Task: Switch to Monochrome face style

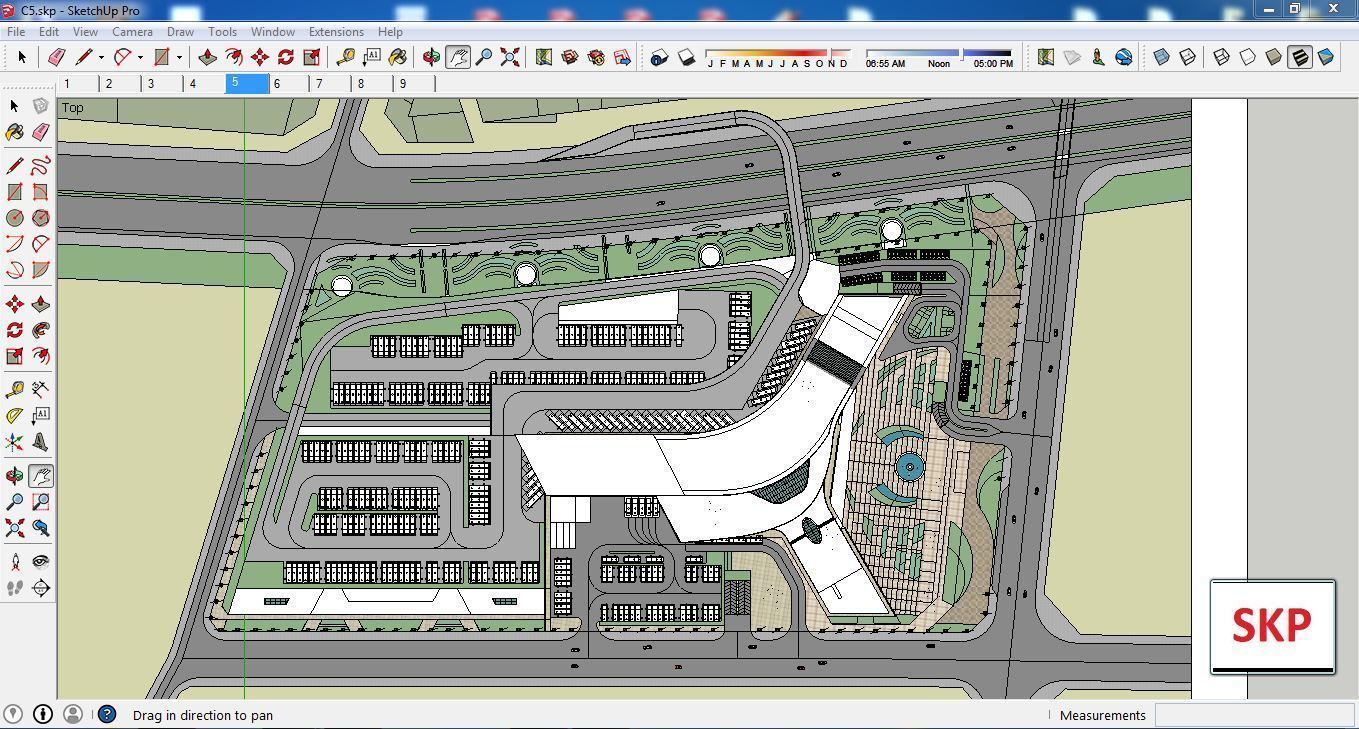Action: 1325,57
